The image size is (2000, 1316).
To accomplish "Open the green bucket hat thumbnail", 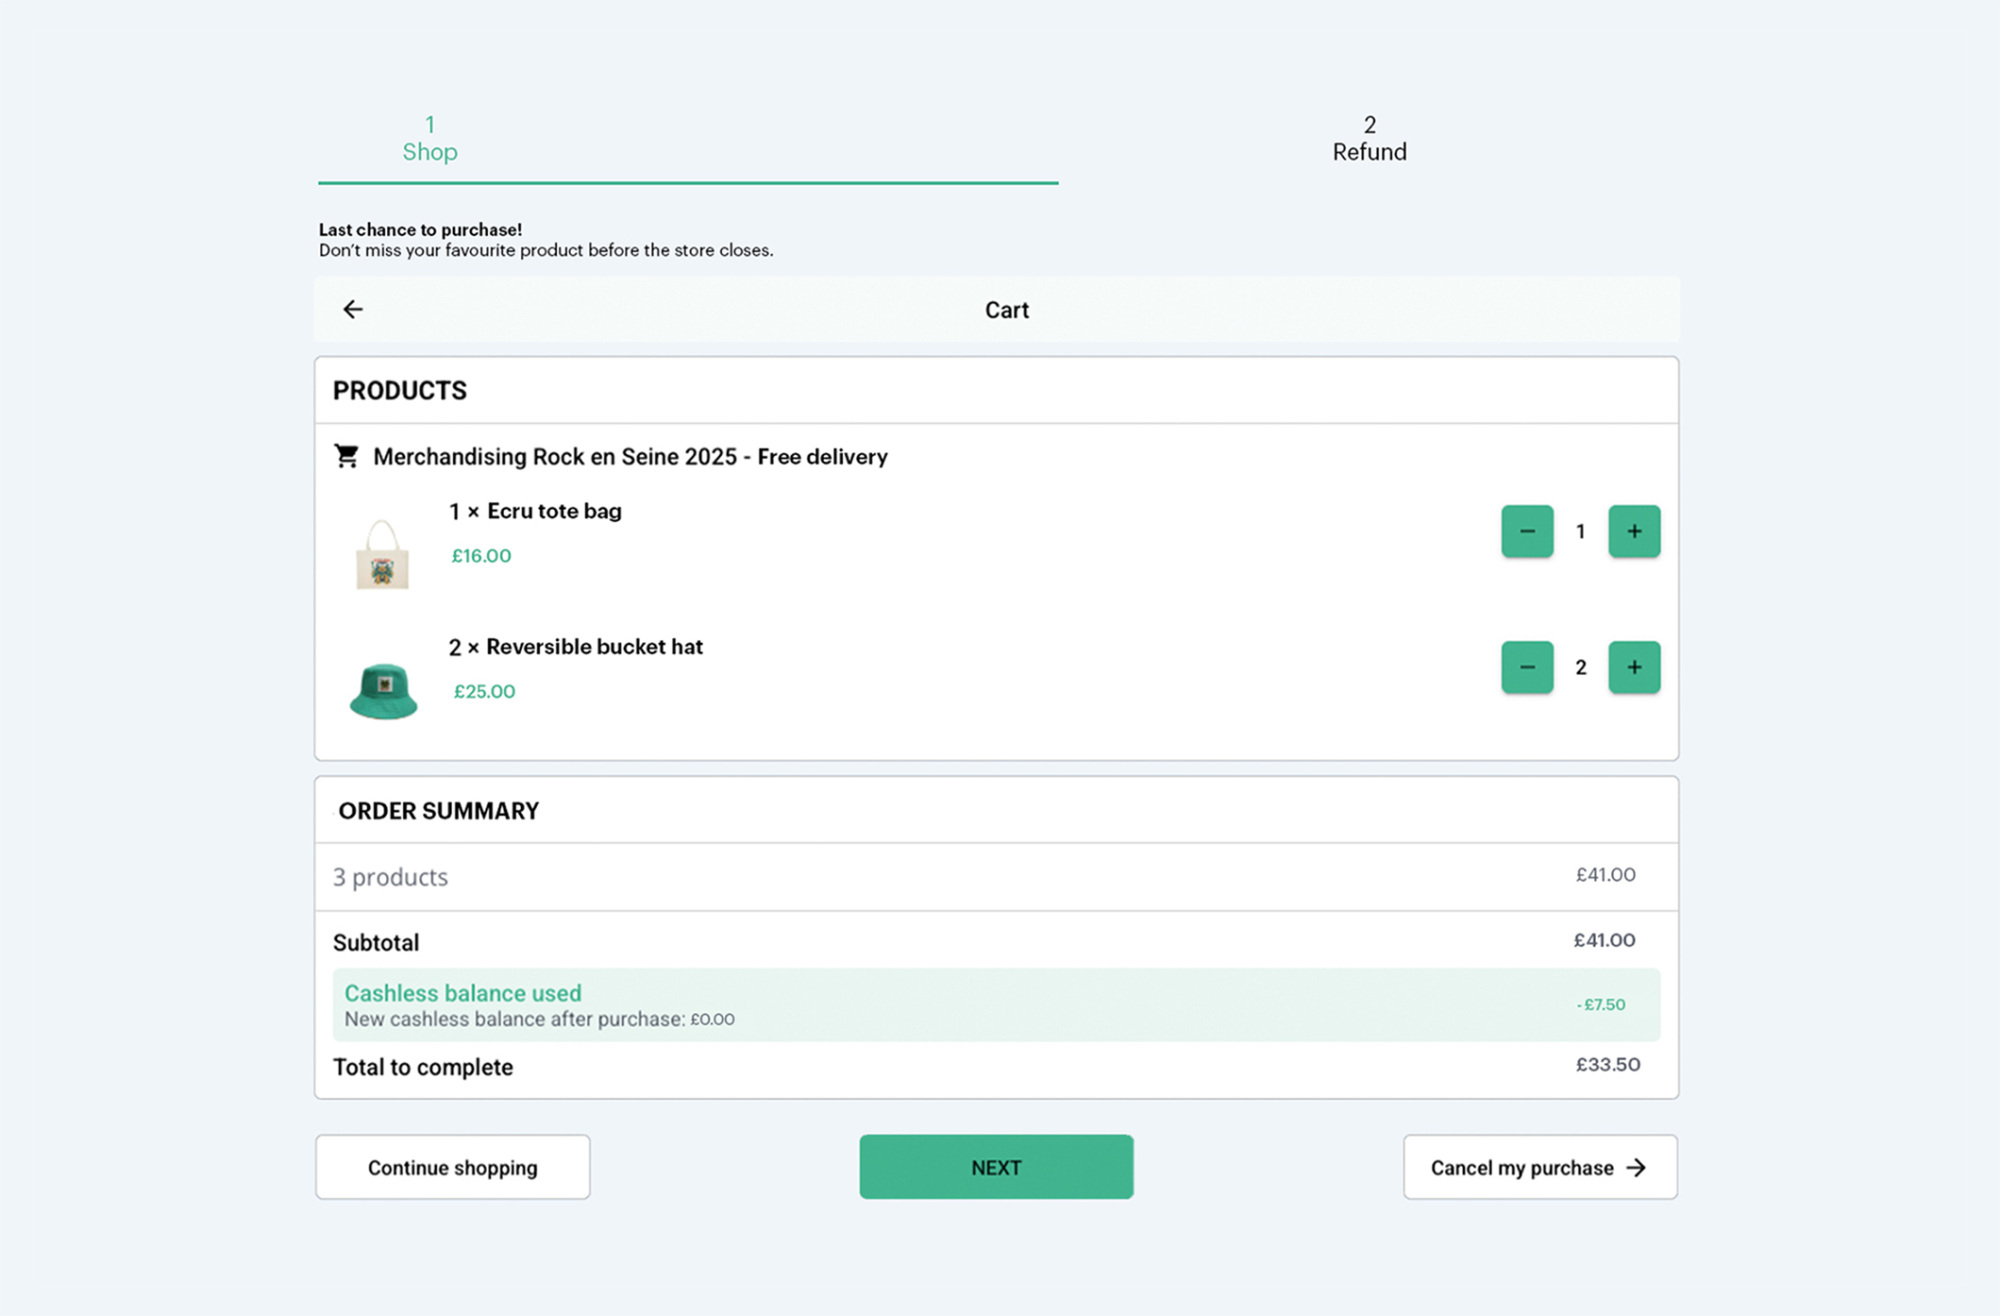I will 383,690.
